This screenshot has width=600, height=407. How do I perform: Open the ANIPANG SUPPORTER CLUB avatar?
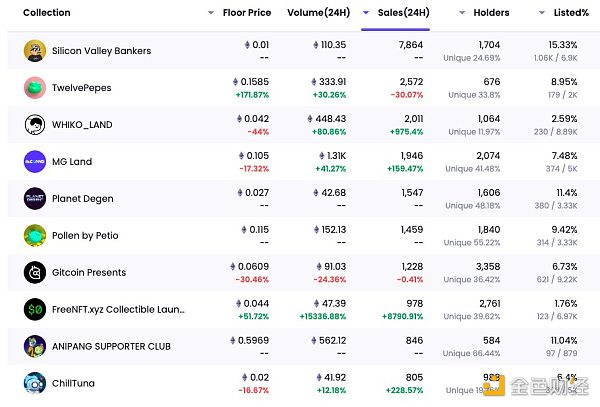click(35, 346)
